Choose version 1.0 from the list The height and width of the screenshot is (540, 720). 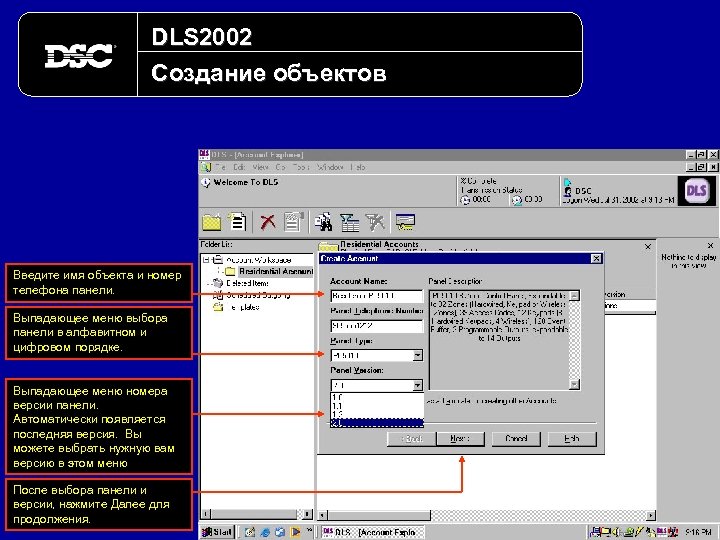(377, 398)
